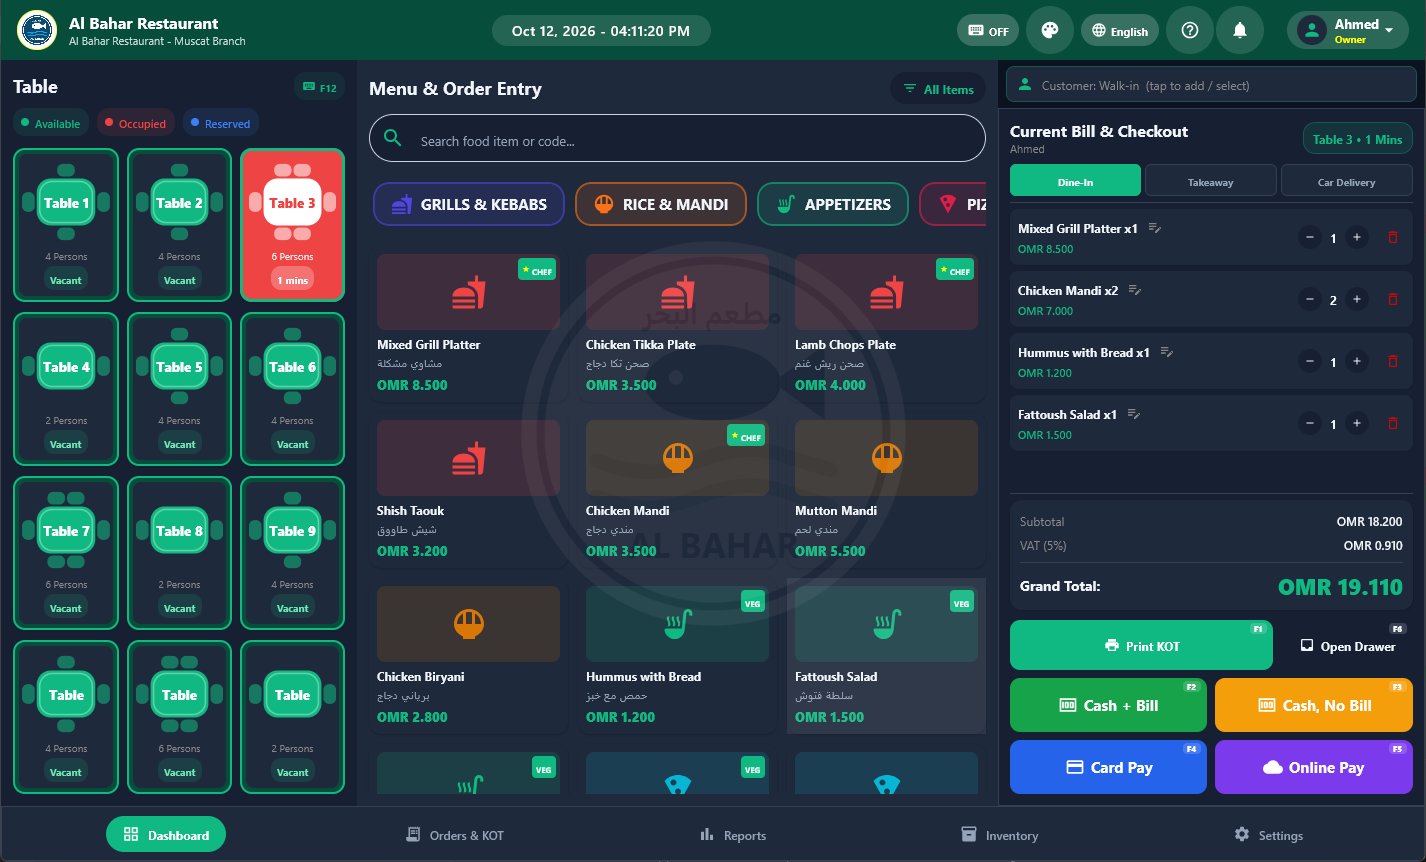Open the All Items filter
This screenshot has height=862, width=1426.
(938, 89)
